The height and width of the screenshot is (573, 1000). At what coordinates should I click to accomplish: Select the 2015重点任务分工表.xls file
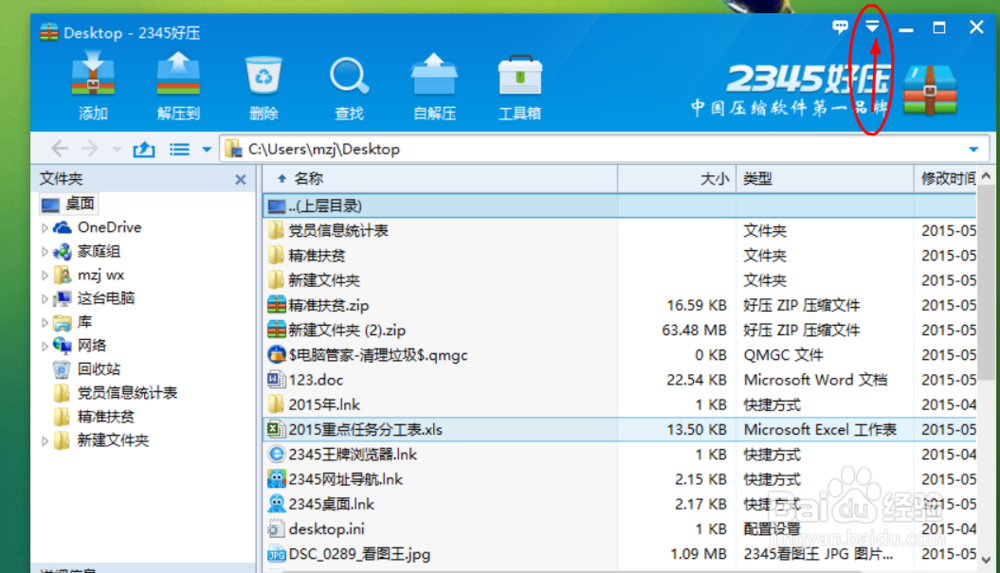click(x=619, y=430)
